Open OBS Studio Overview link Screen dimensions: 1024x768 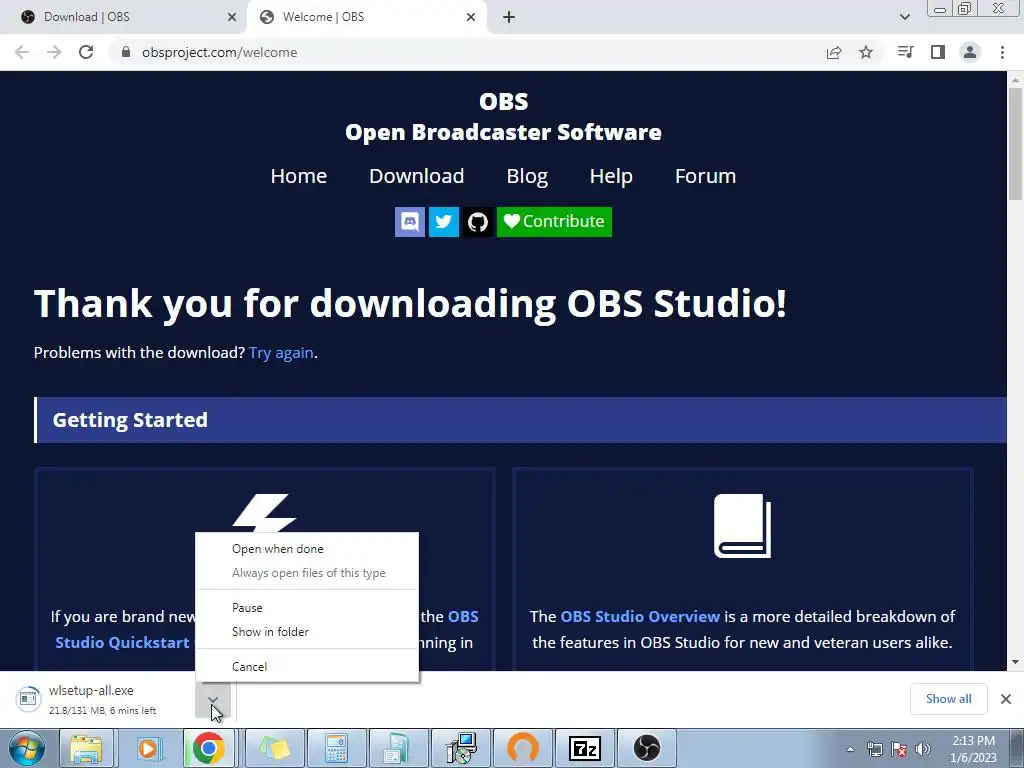pos(640,616)
